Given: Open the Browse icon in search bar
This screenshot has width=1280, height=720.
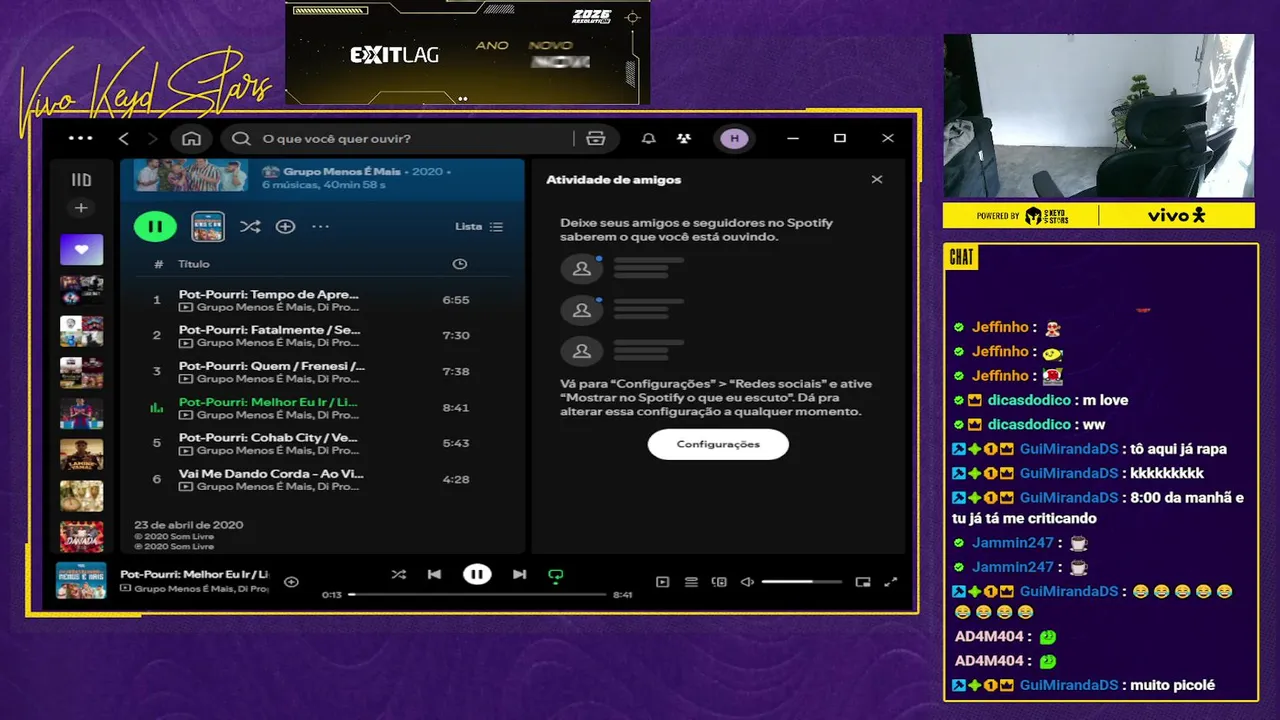Looking at the screenshot, I should [x=596, y=138].
